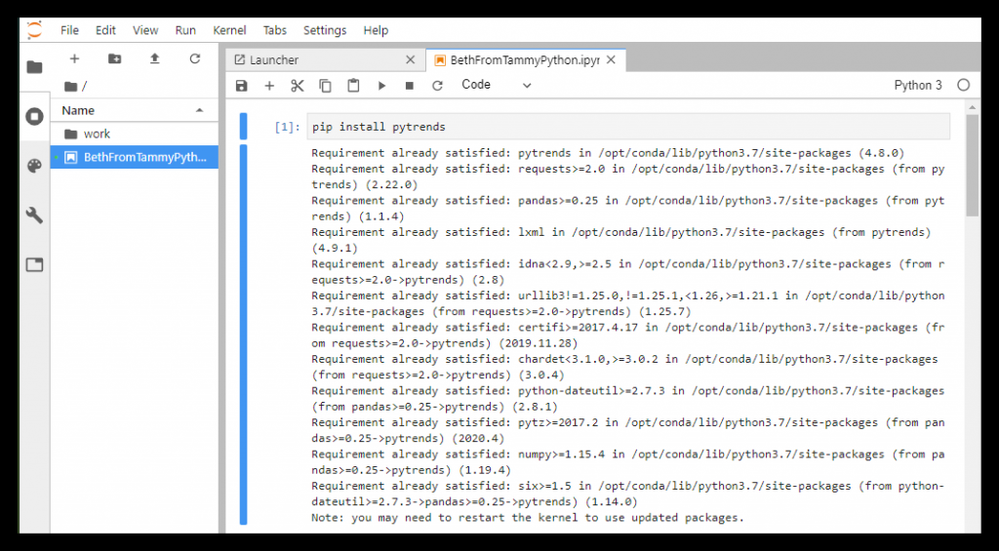Image resolution: width=999 pixels, height=551 pixels.
Task: Show Running Terminals and Kernels panel
Action: 34,117
